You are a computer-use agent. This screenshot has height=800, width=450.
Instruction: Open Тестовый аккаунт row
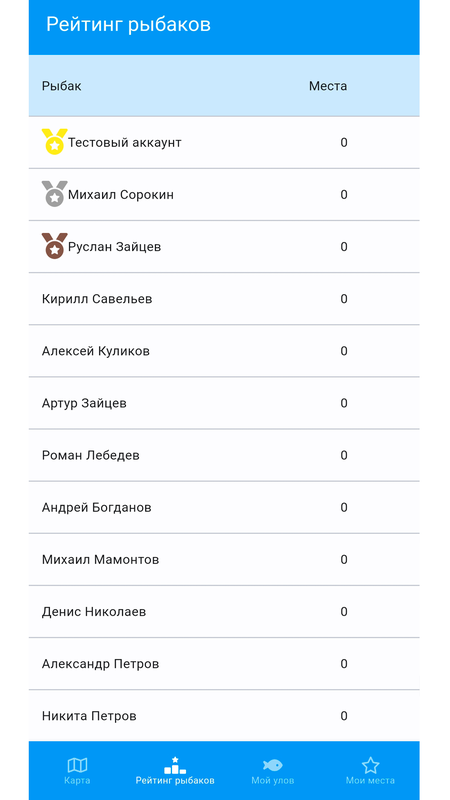coord(224,142)
